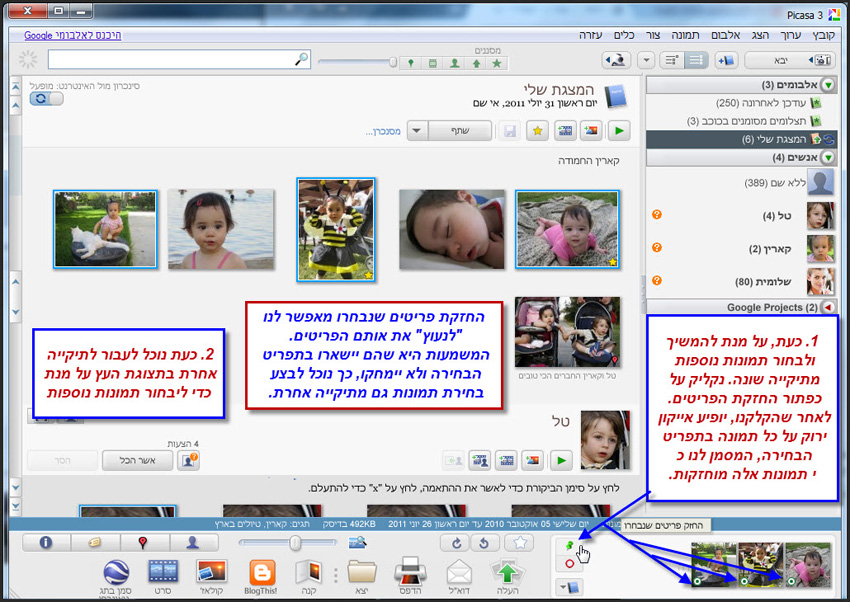Filter to starred photos only
This screenshot has width=850, height=602.
click(497, 63)
